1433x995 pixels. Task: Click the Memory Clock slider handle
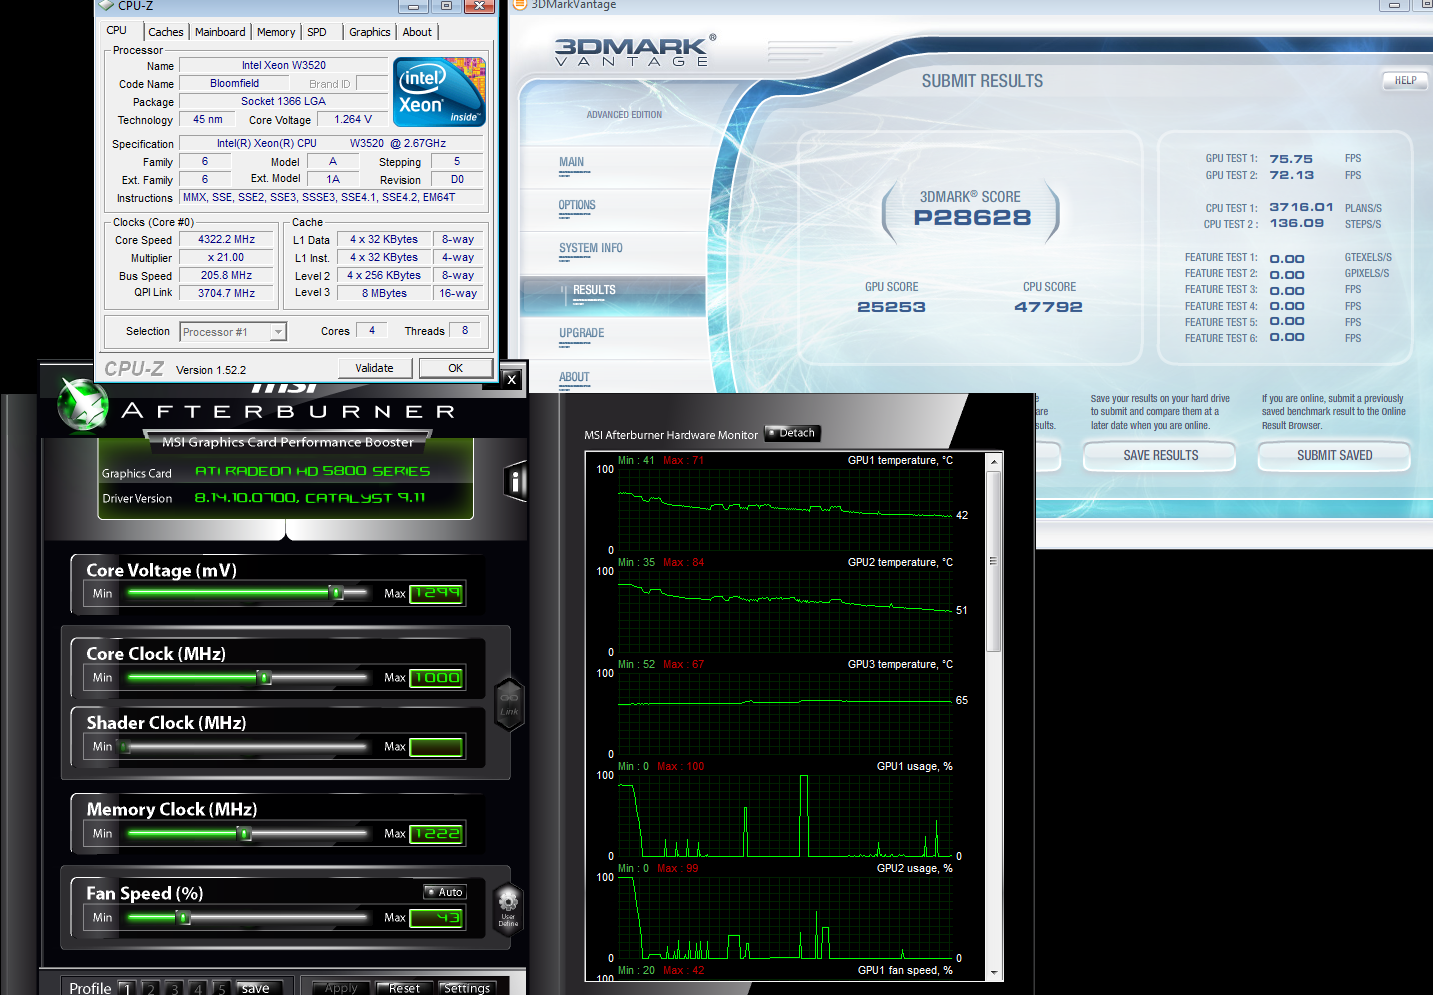[x=245, y=833]
